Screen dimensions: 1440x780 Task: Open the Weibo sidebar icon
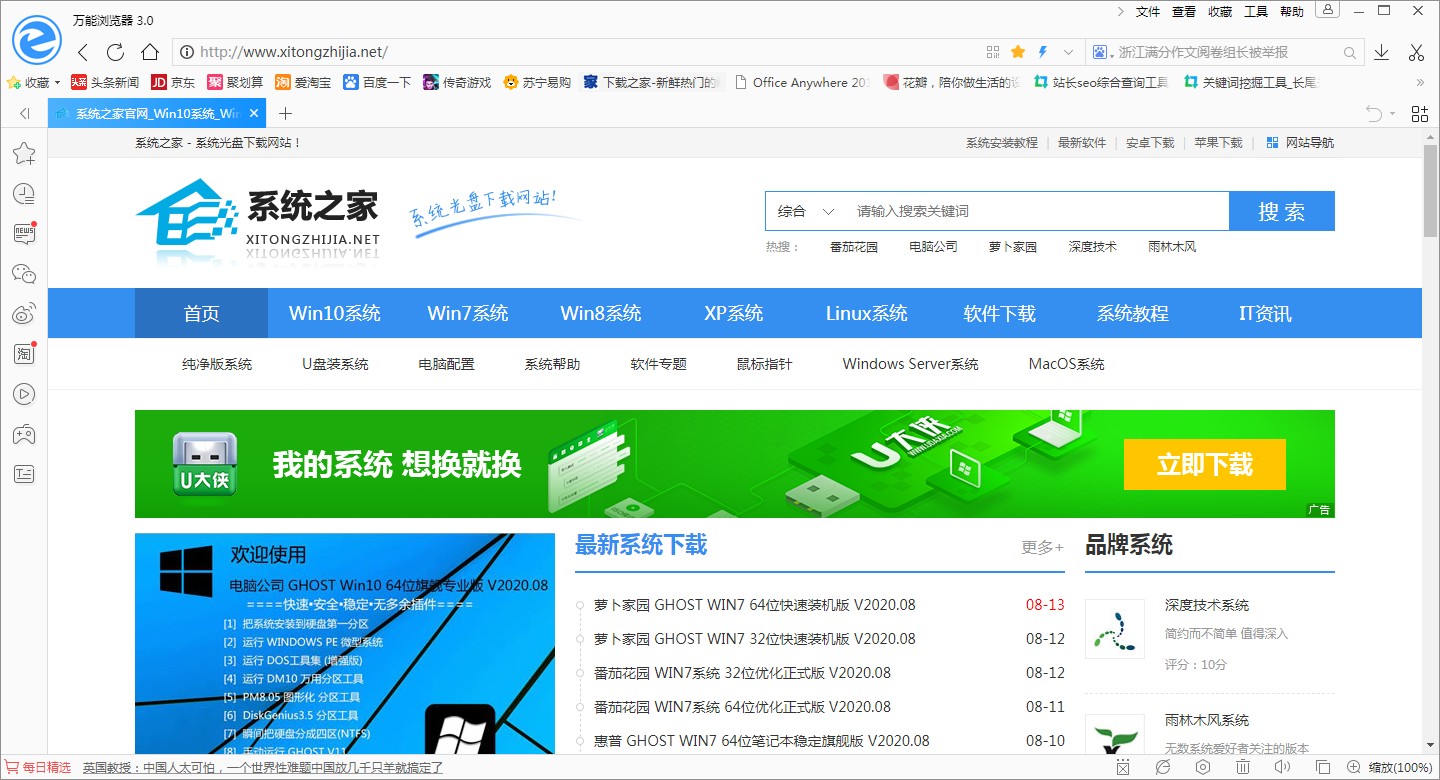[x=24, y=313]
